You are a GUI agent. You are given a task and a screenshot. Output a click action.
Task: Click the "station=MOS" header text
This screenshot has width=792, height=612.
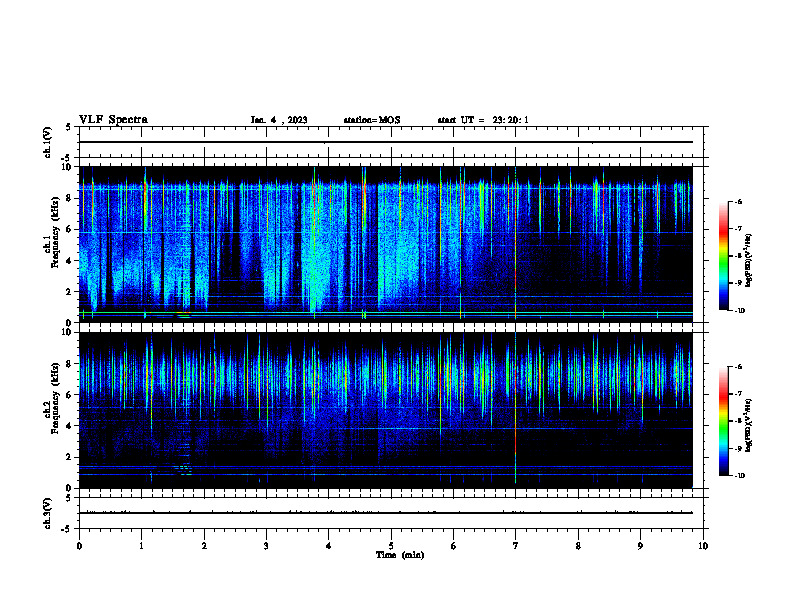(372, 120)
